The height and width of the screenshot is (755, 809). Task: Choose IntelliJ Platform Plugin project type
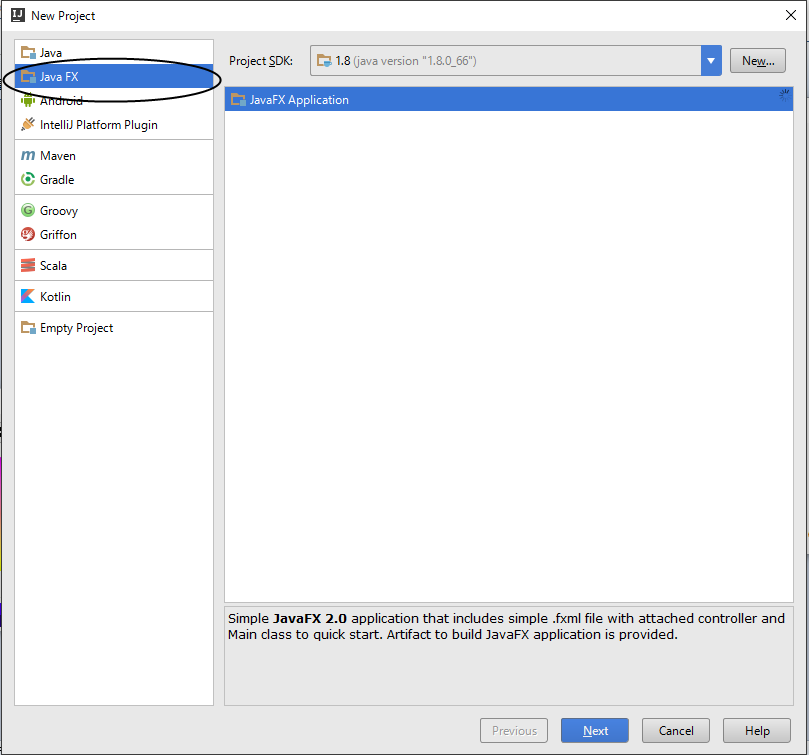(x=114, y=124)
